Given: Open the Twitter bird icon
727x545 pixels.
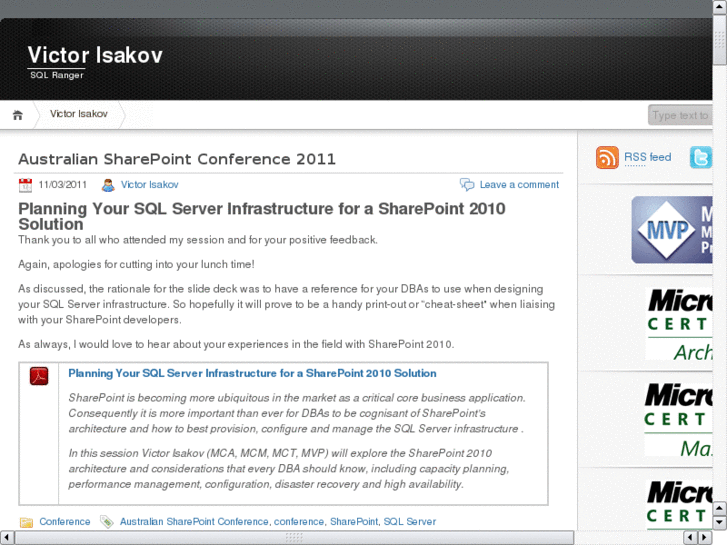Looking at the screenshot, I should coord(701,157).
